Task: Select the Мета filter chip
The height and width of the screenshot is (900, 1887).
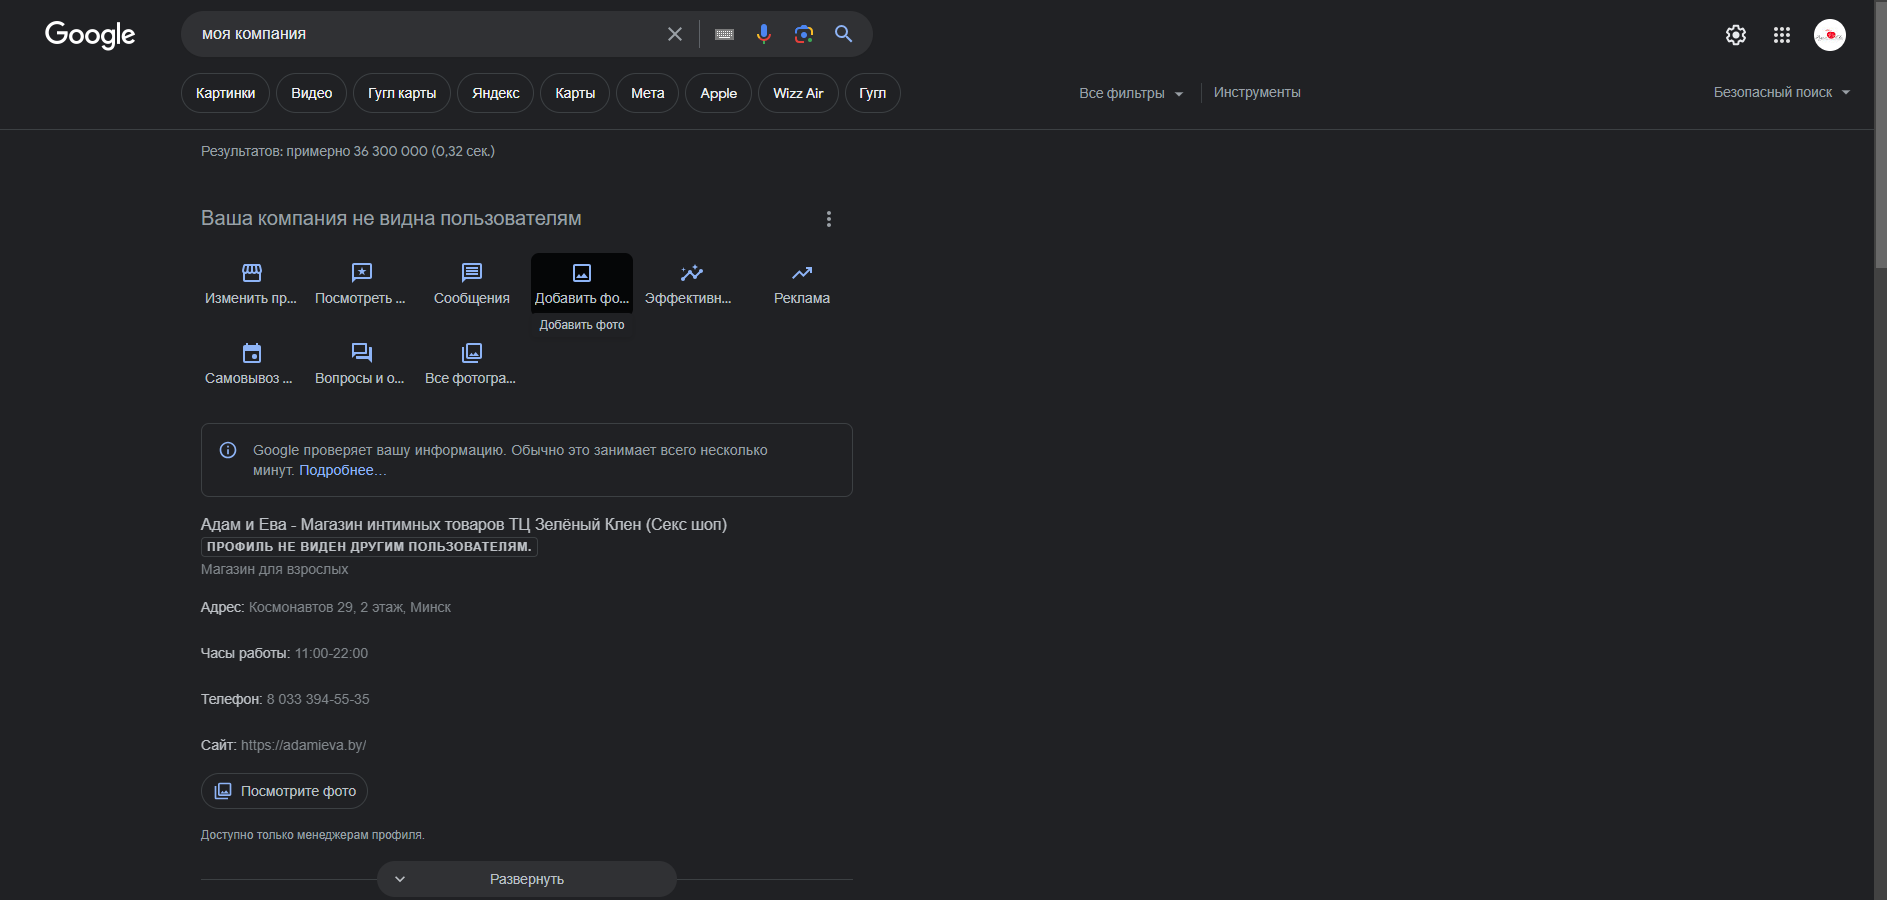Action: point(648,93)
